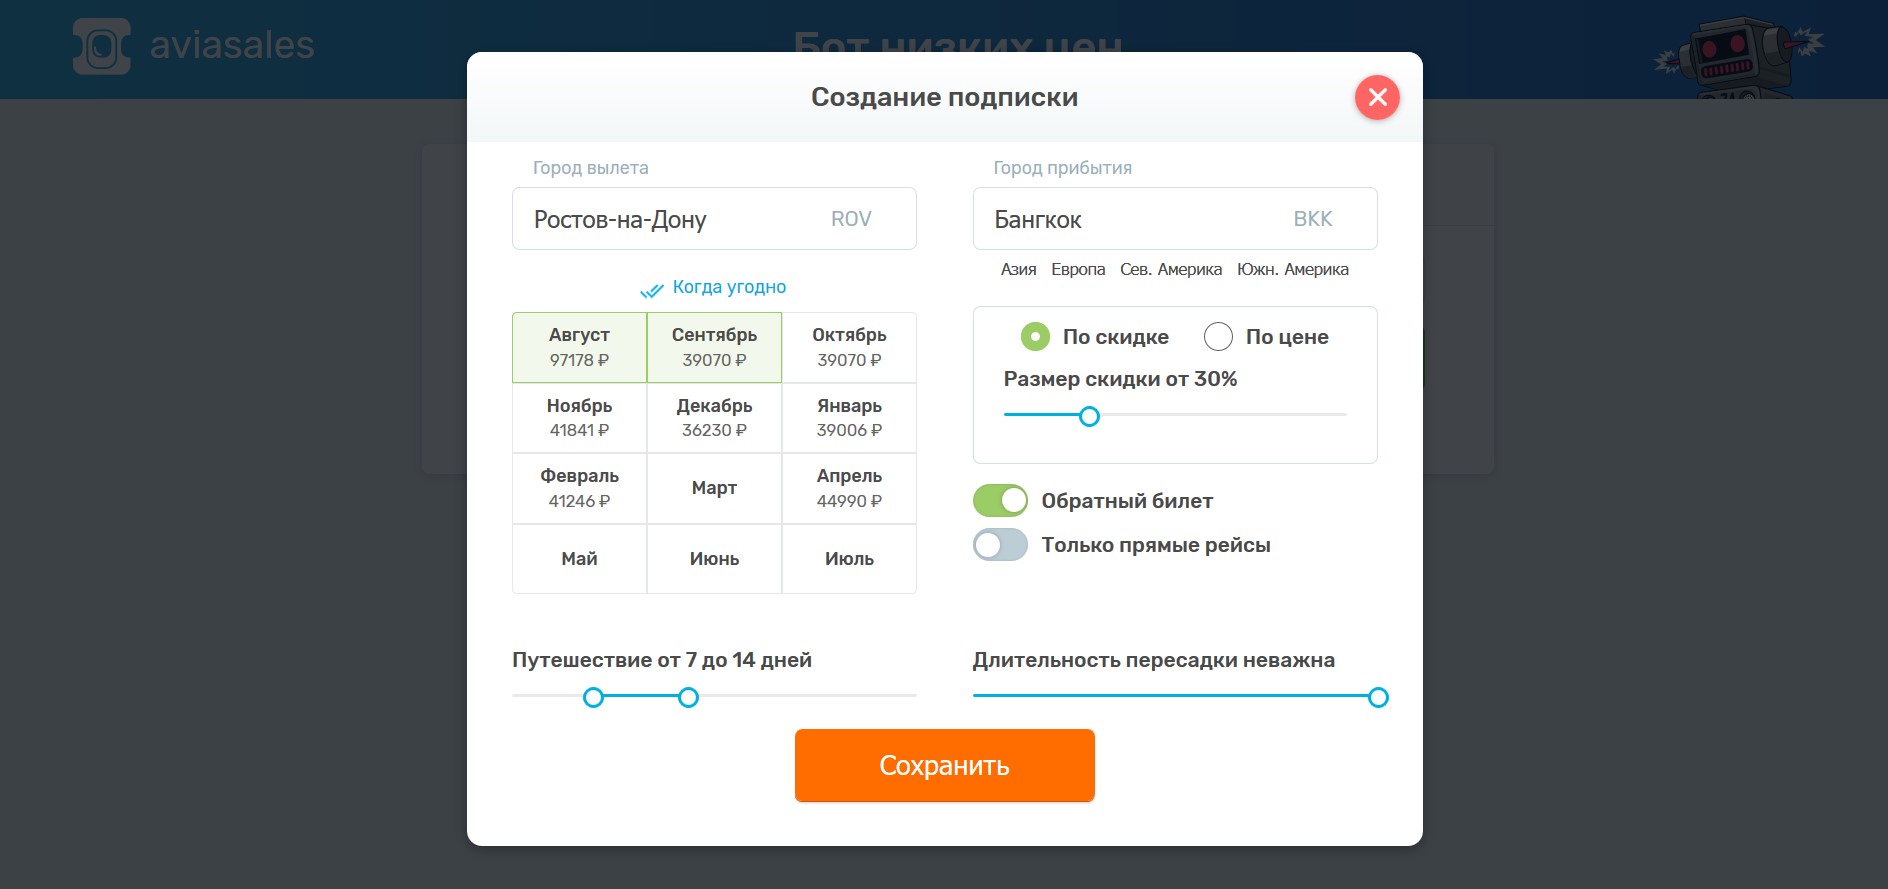Enable the 'Только прямые рейсы' toggle
This screenshot has height=889, width=1888.
coord(1000,545)
